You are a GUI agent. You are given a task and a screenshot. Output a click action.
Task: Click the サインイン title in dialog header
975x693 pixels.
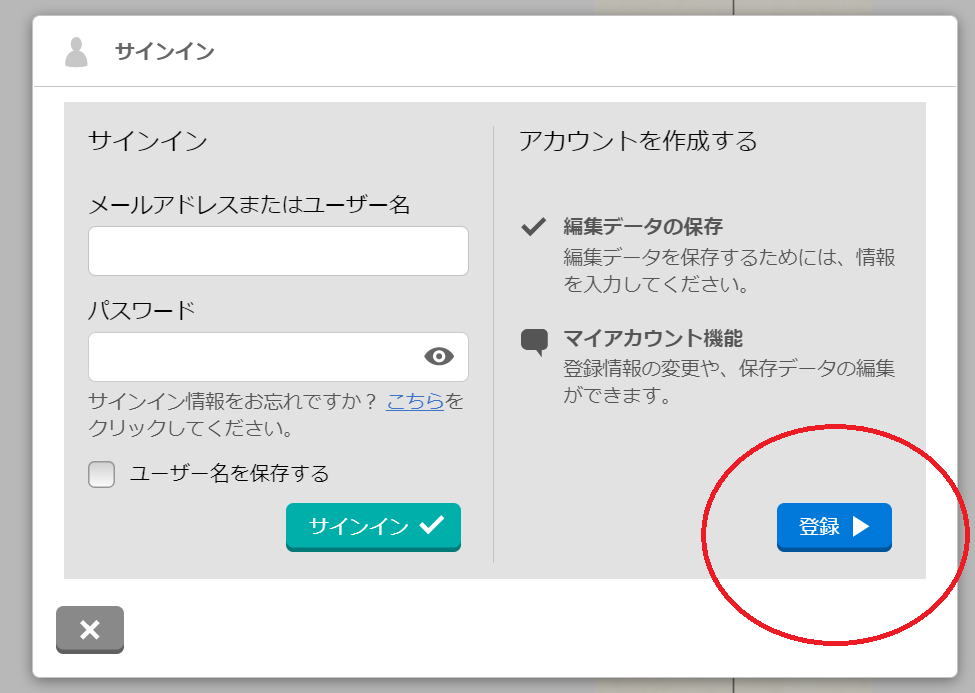tap(165, 52)
